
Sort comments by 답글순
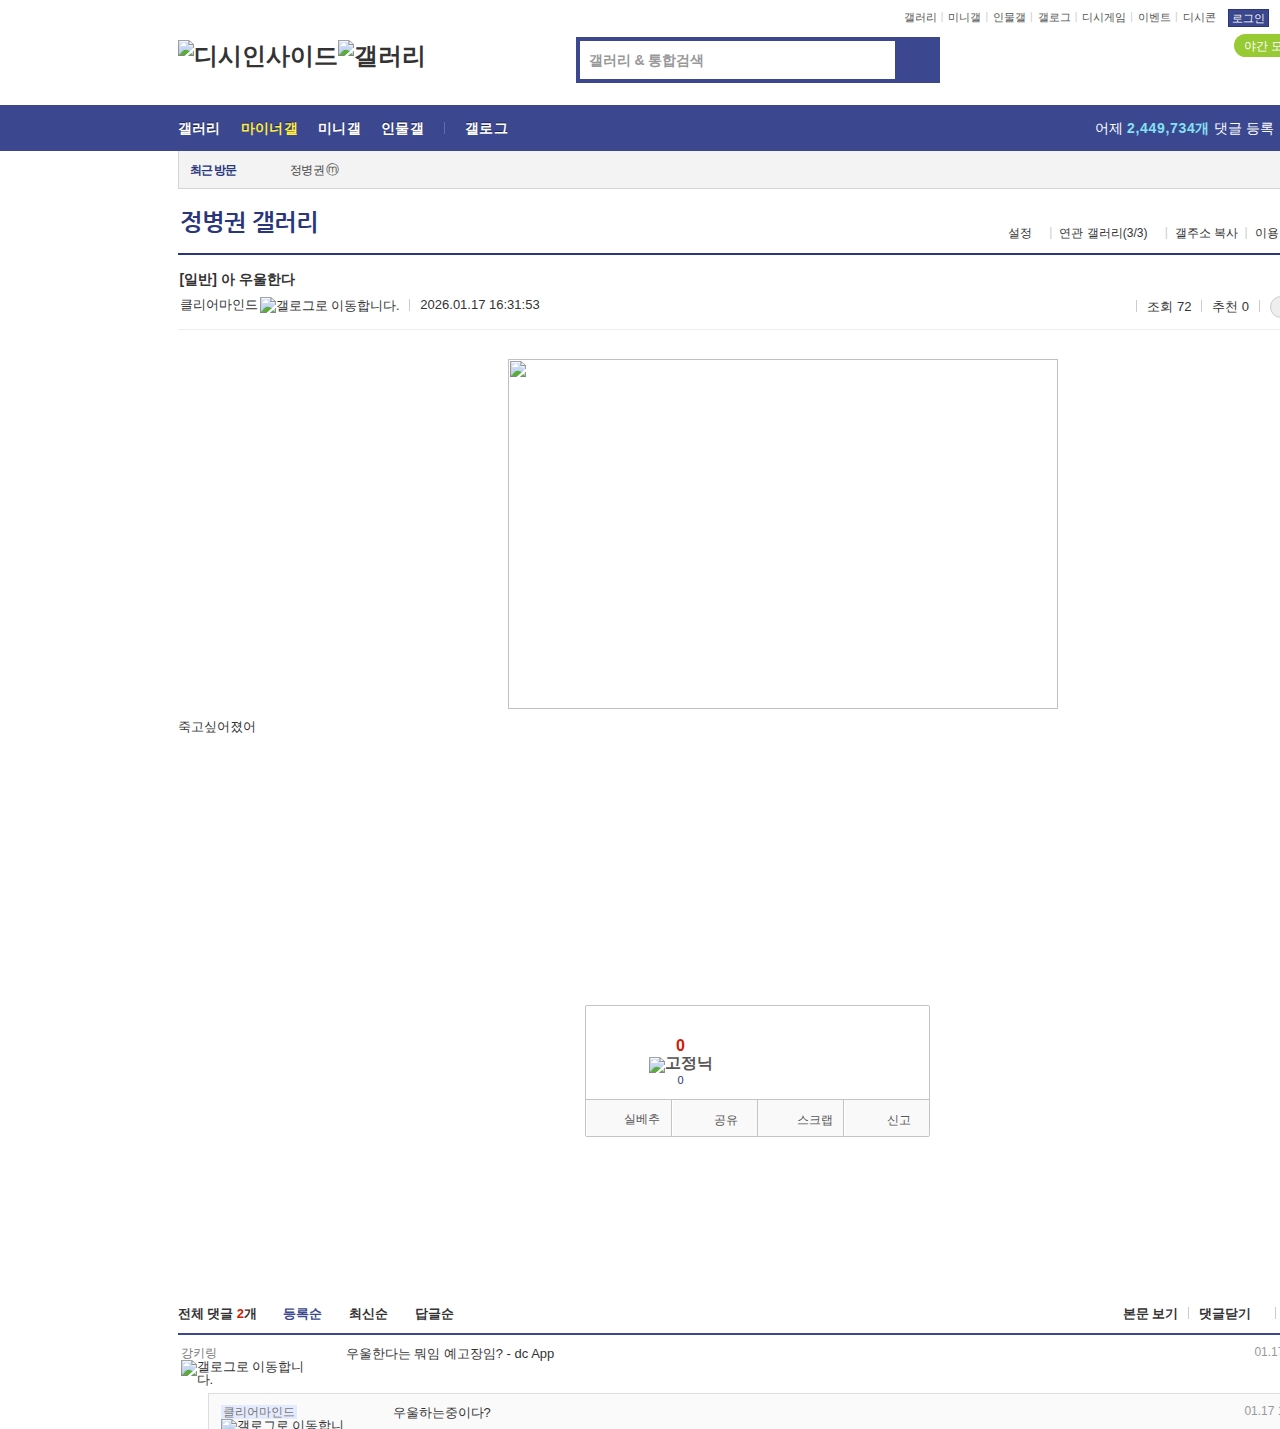pos(434,1314)
